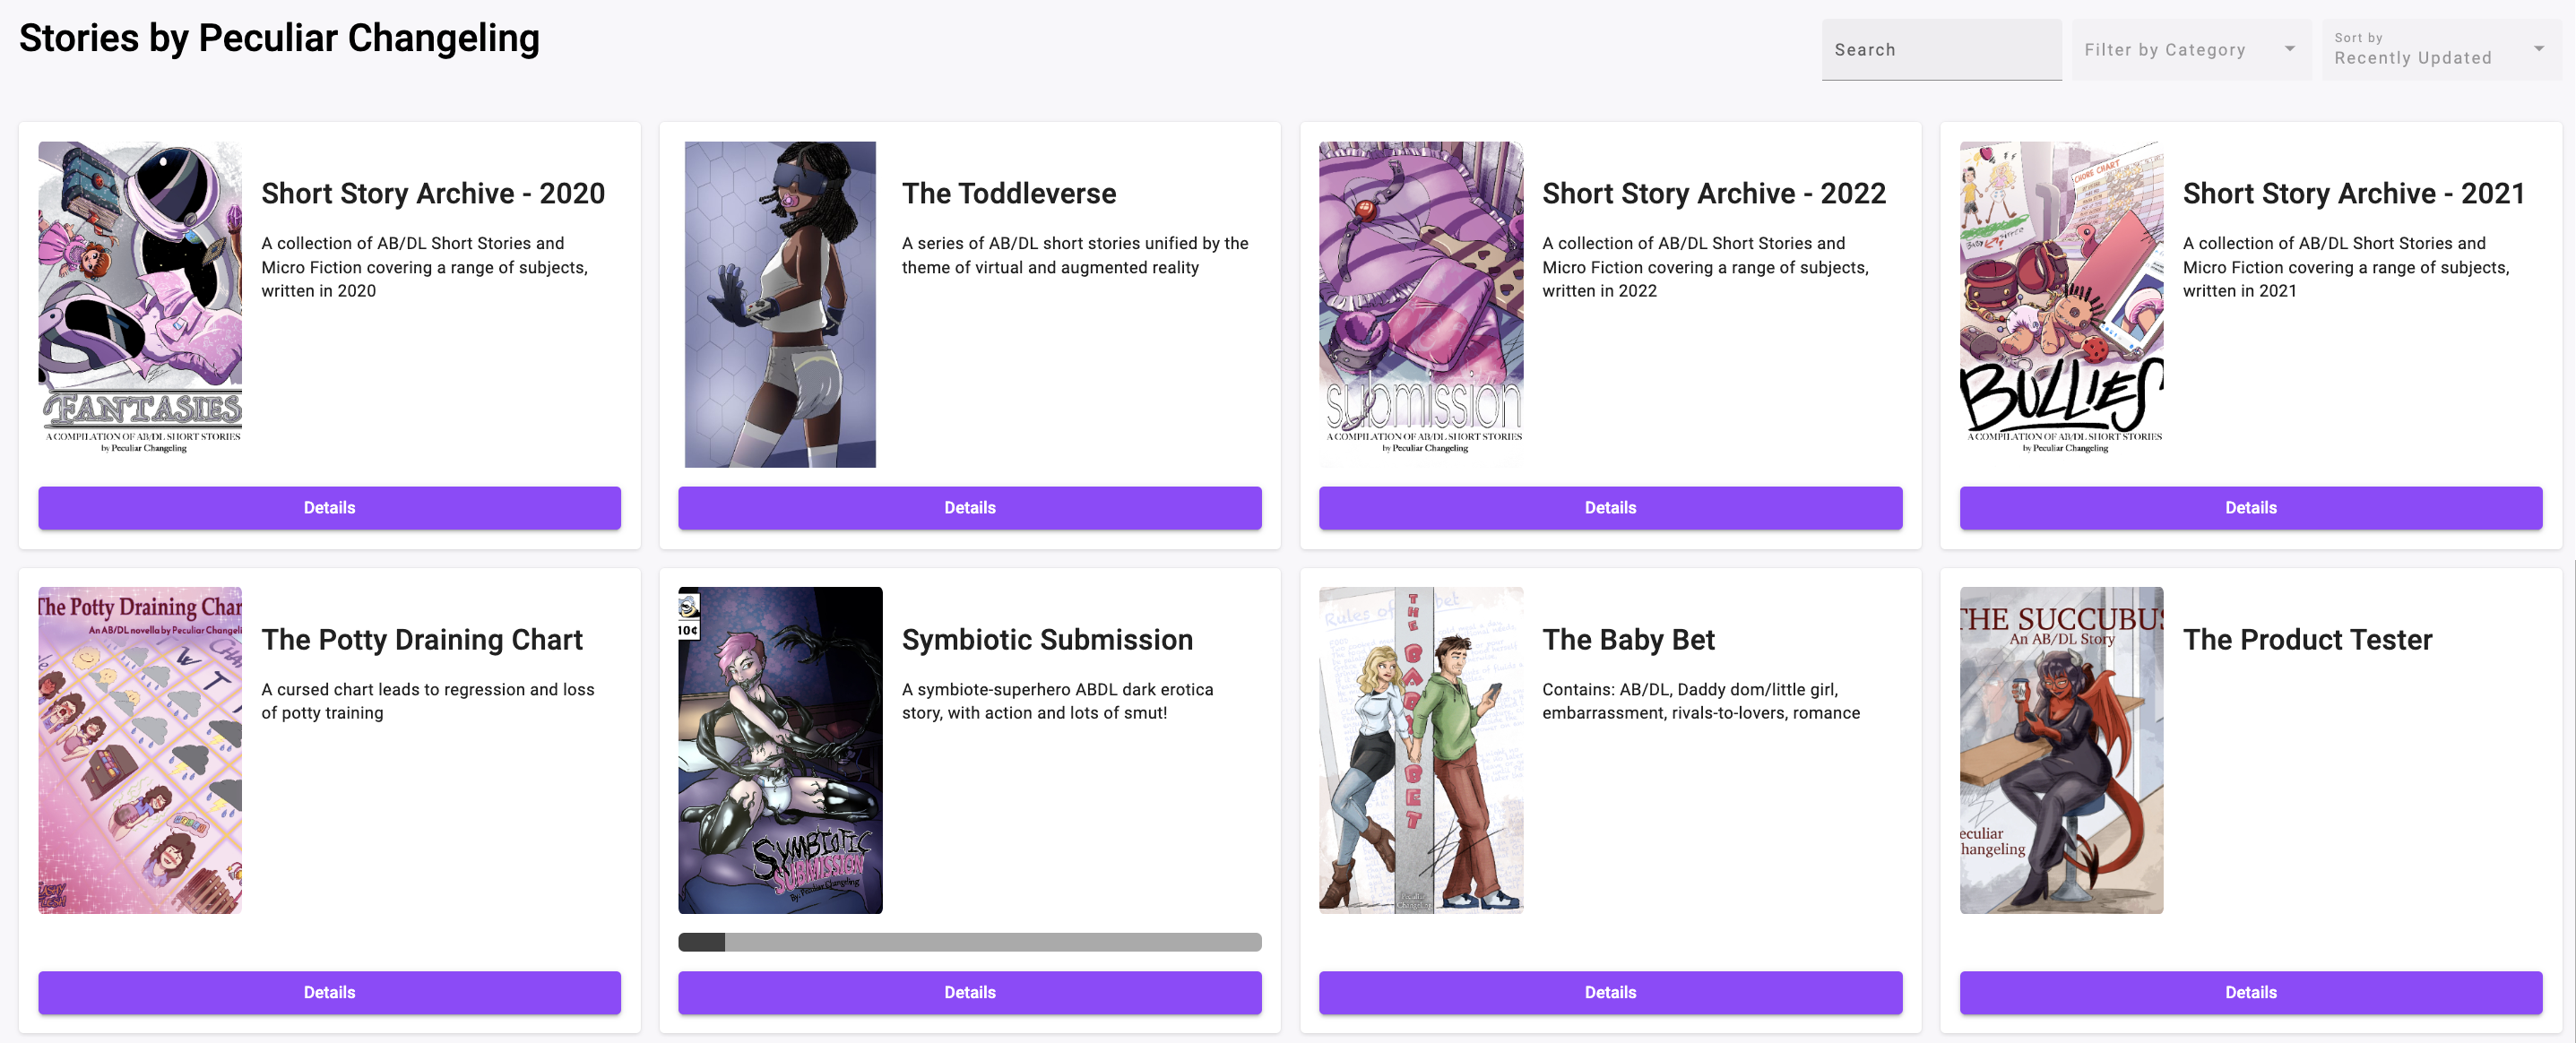The image size is (2576, 1043).
Task: Click the Symbiotic Submission progress bar
Action: click(x=969, y=942)
